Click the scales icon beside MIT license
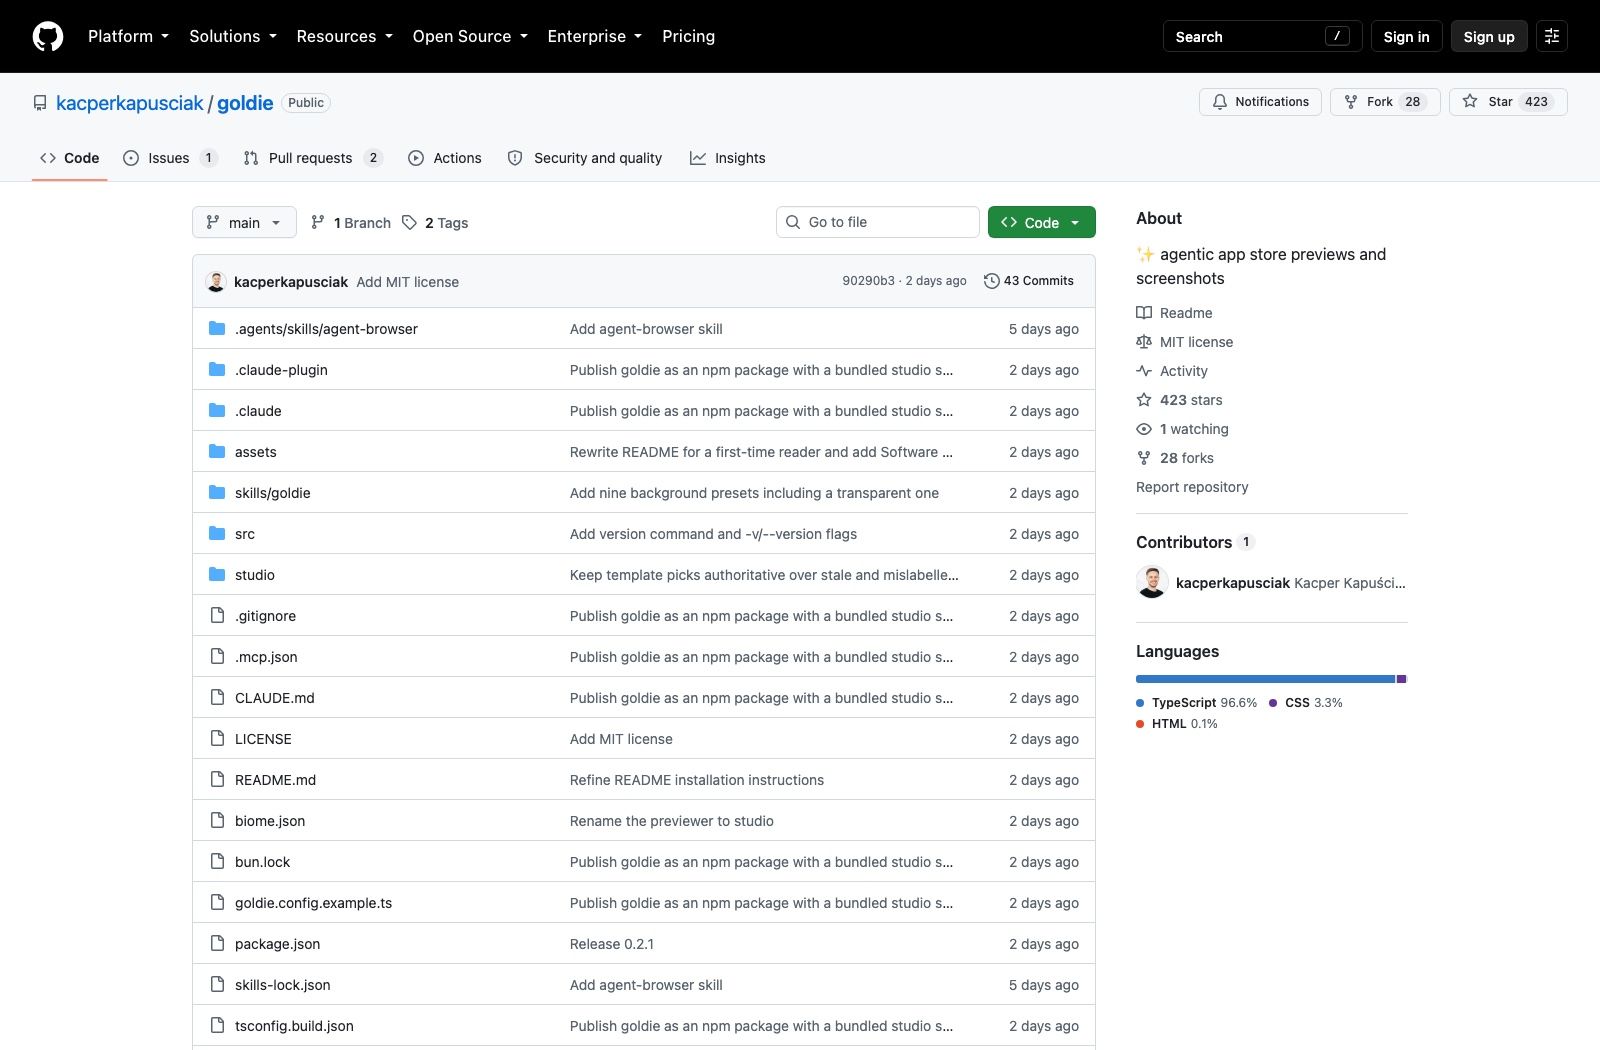The image size is (1600, 1050). [x=1144, y=342]
